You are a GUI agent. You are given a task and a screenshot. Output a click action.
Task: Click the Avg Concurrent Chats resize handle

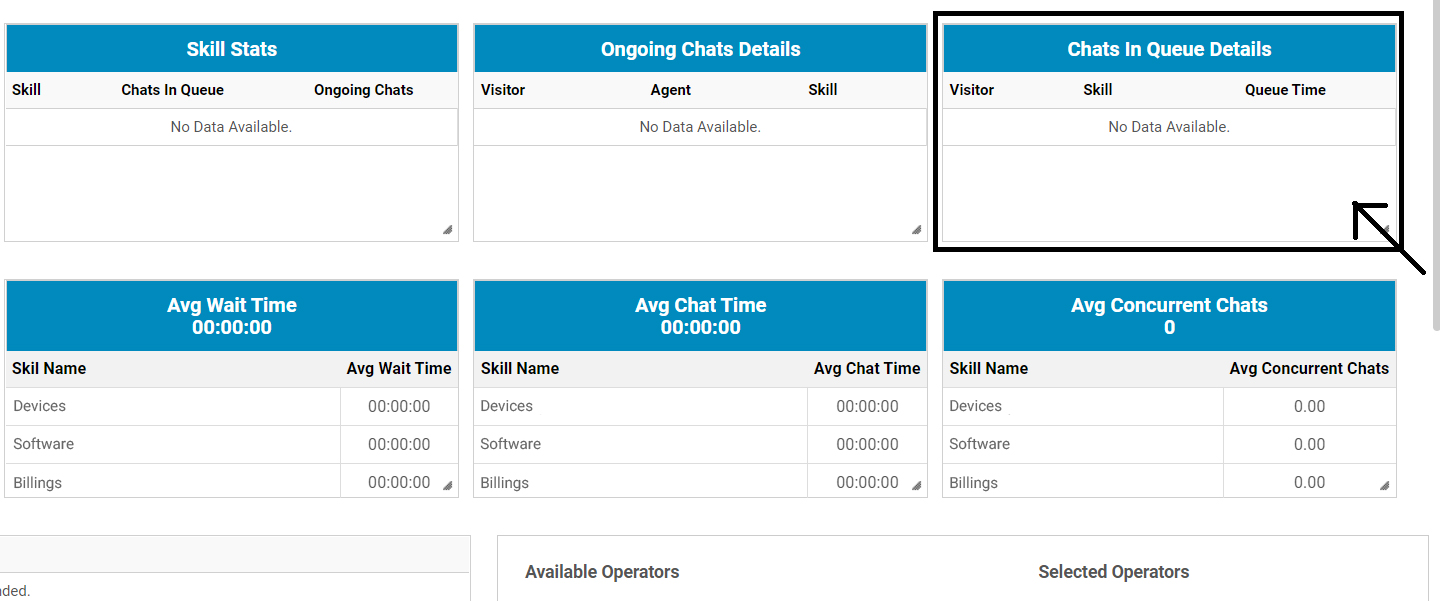1385,486
